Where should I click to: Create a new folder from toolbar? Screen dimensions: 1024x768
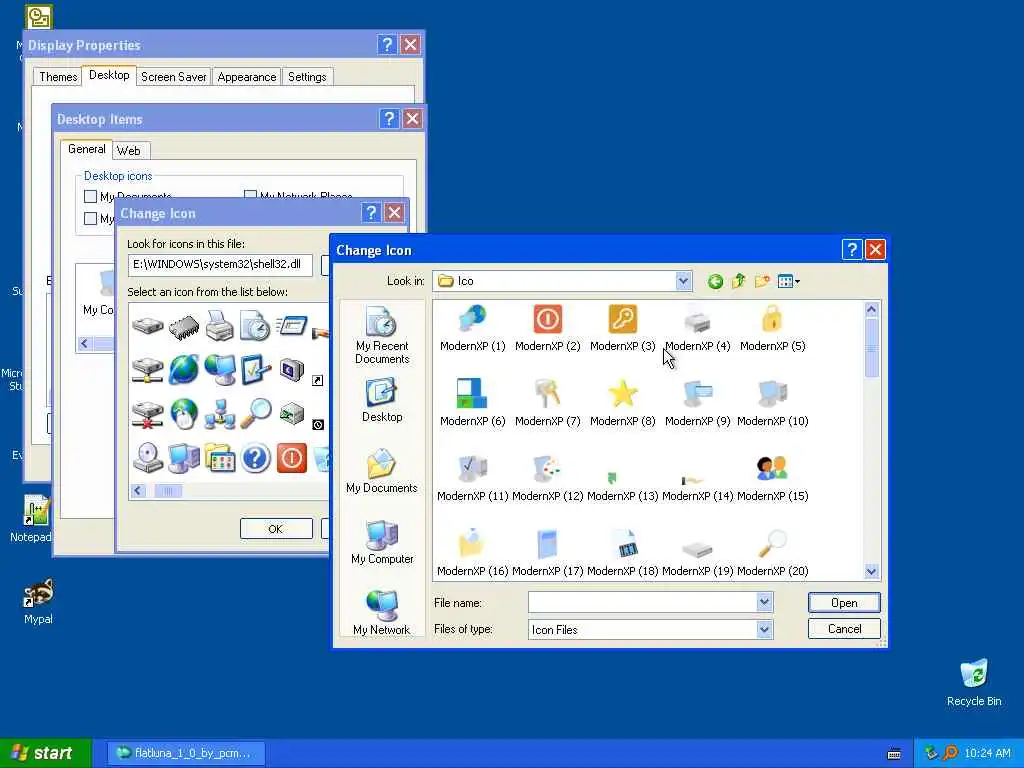(761, 281)
